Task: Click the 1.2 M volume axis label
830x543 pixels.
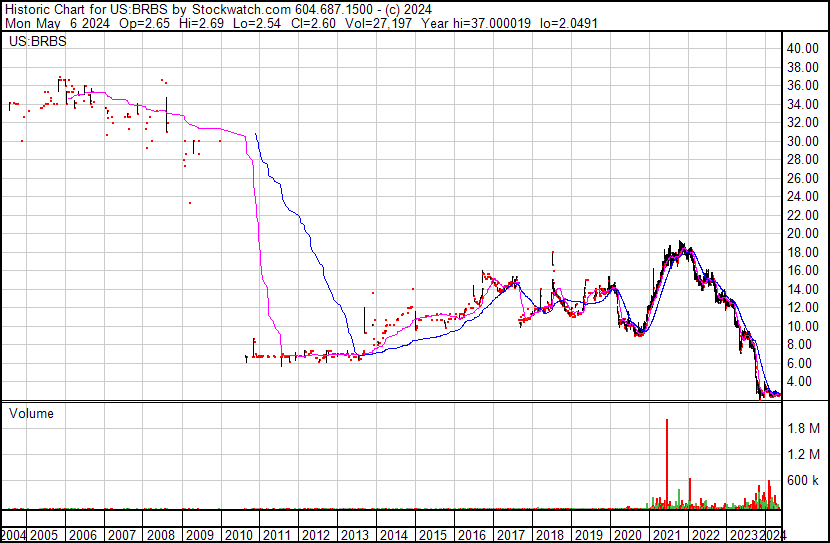Action: (x=804, y=454)
